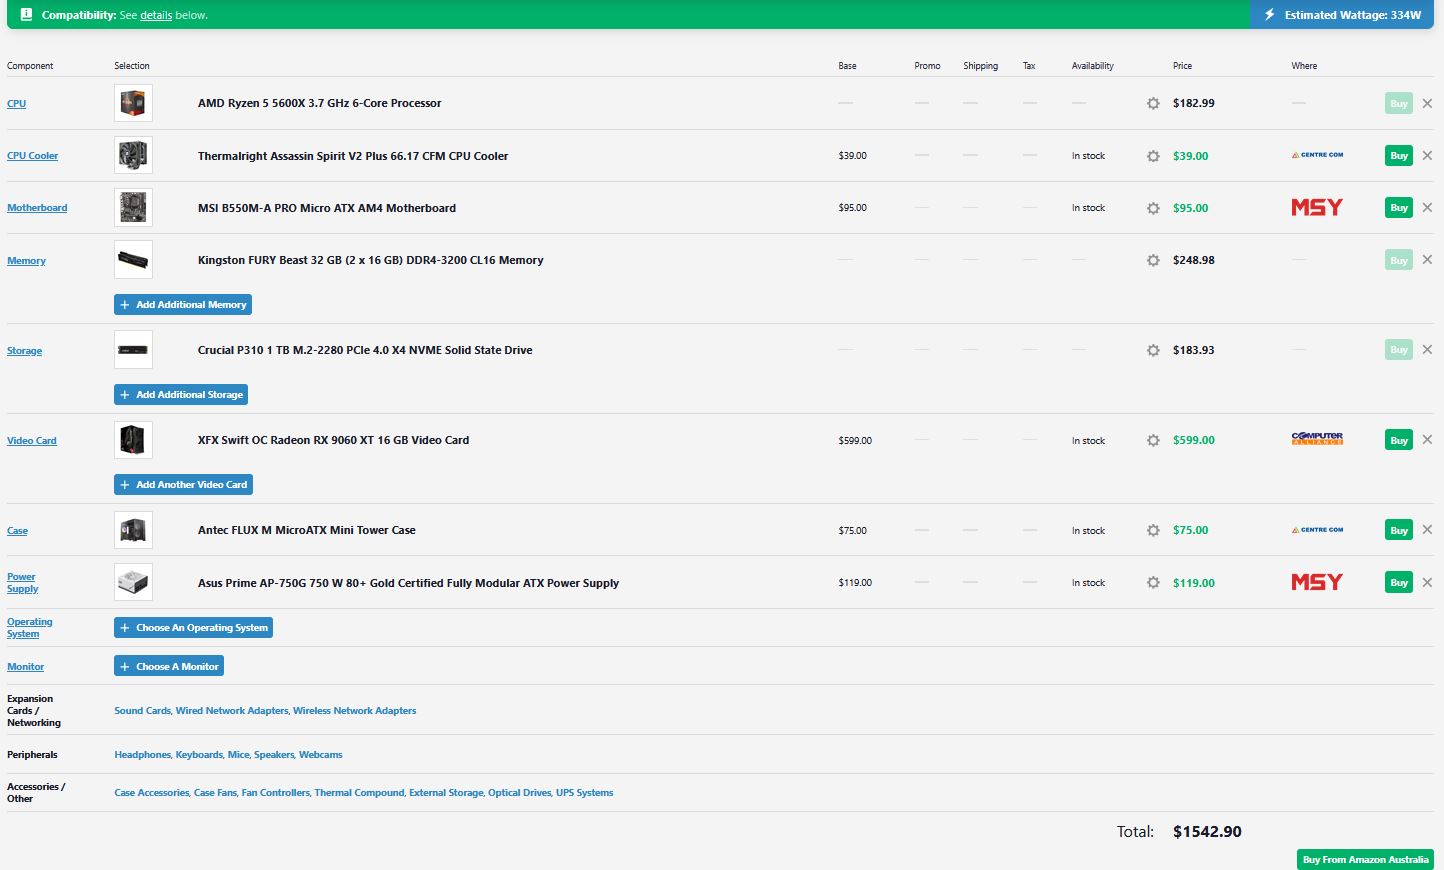Add Additional Storage to the build
Viewport: 1444px width, 870px height.
point(181,394)
